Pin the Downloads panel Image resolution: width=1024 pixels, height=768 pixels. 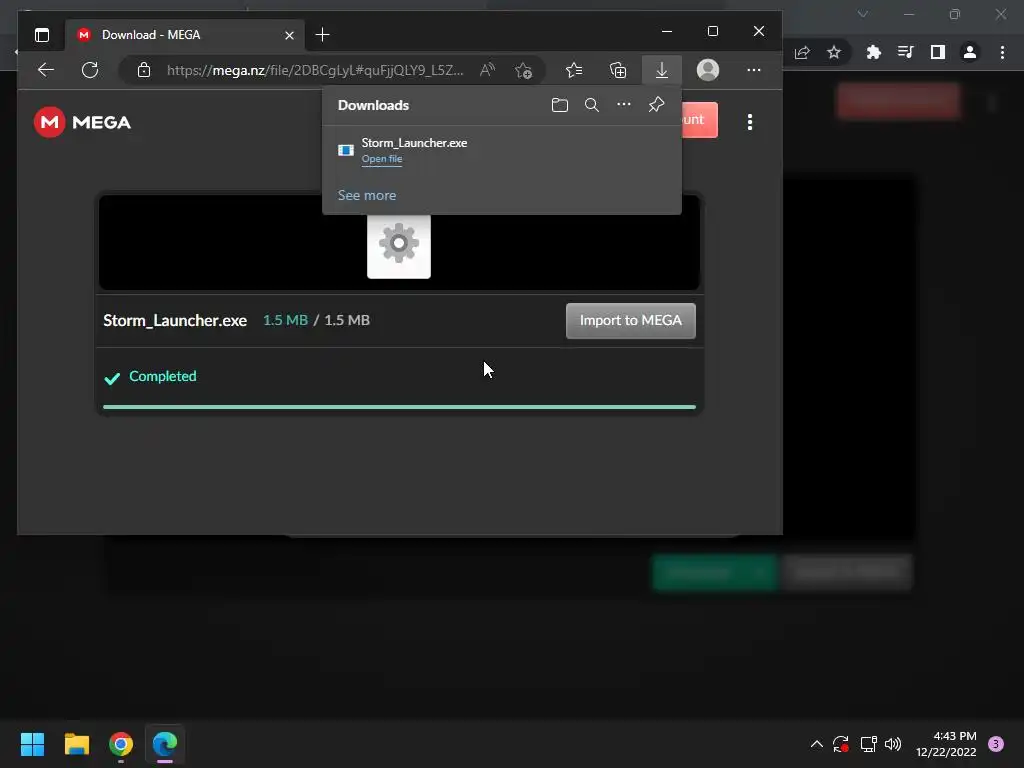pyautogui.click(x=656, y=104)
